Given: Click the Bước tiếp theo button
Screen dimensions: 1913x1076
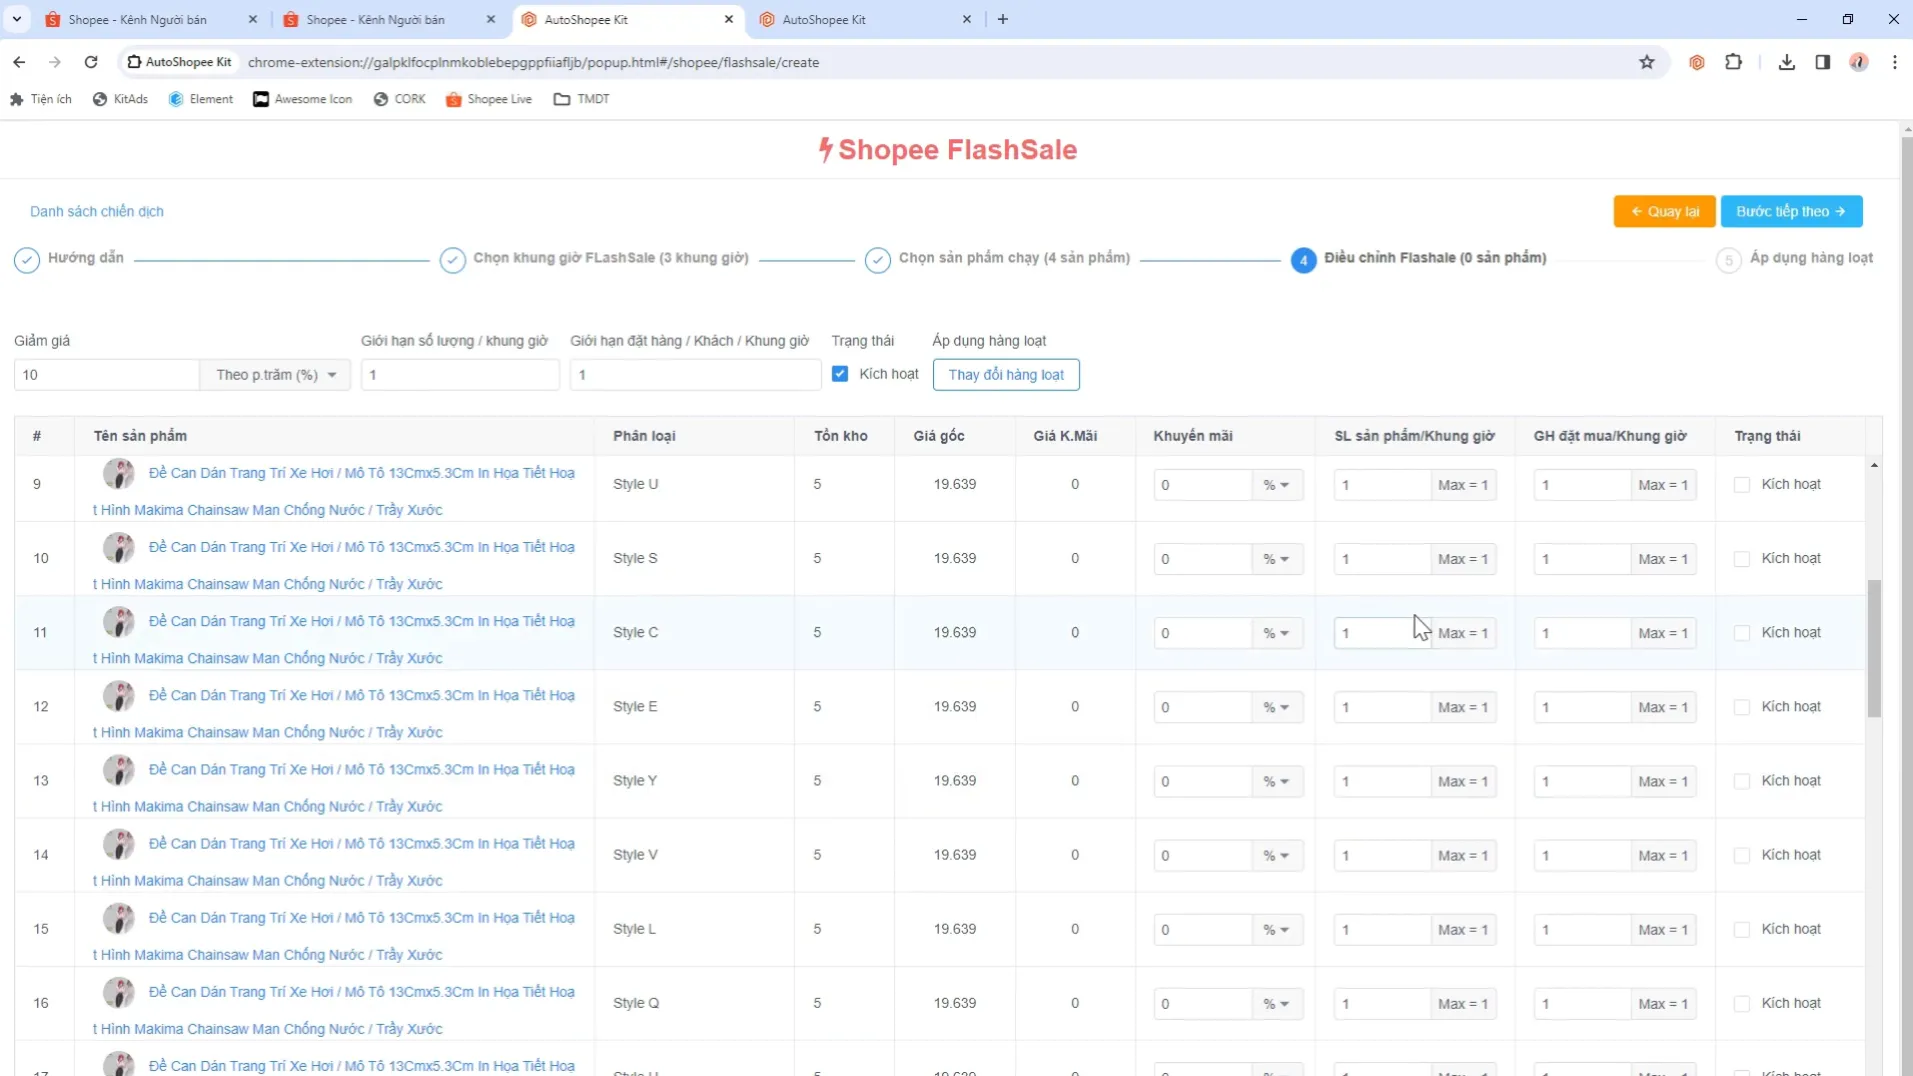Looking at the screenshot, I should [x=1791, y=211].
